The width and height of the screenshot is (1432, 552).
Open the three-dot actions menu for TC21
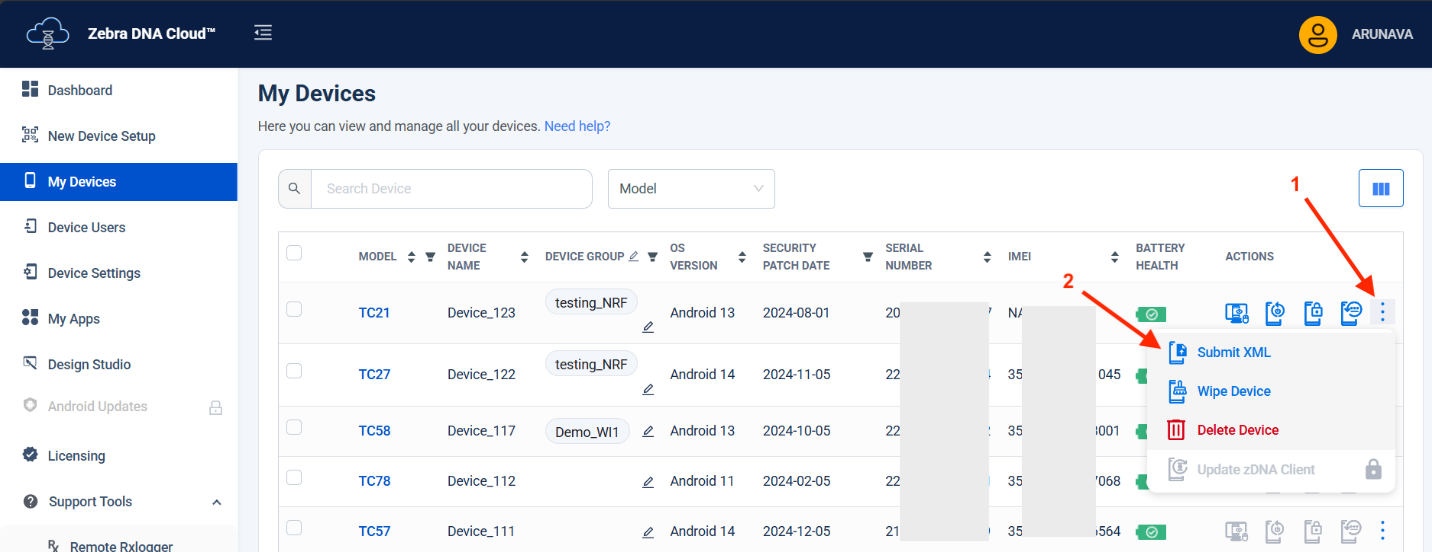[x=1382, y=312]
